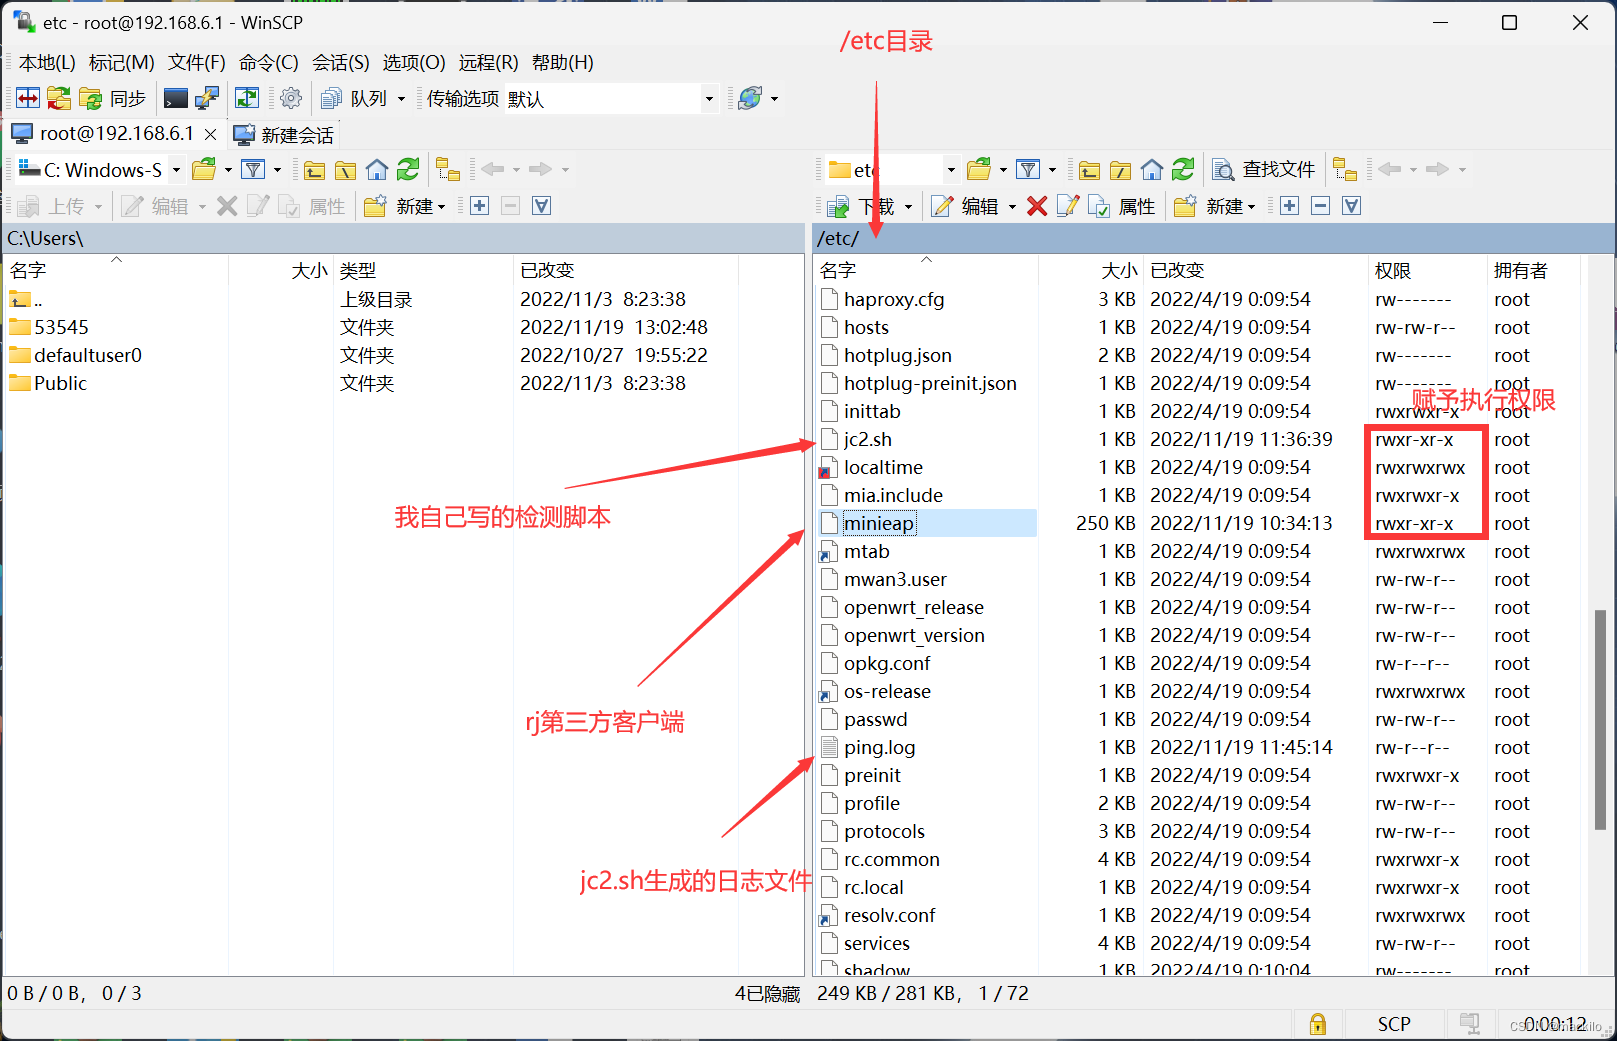Expand the remote 新建 dropdown arrow

1251,207
